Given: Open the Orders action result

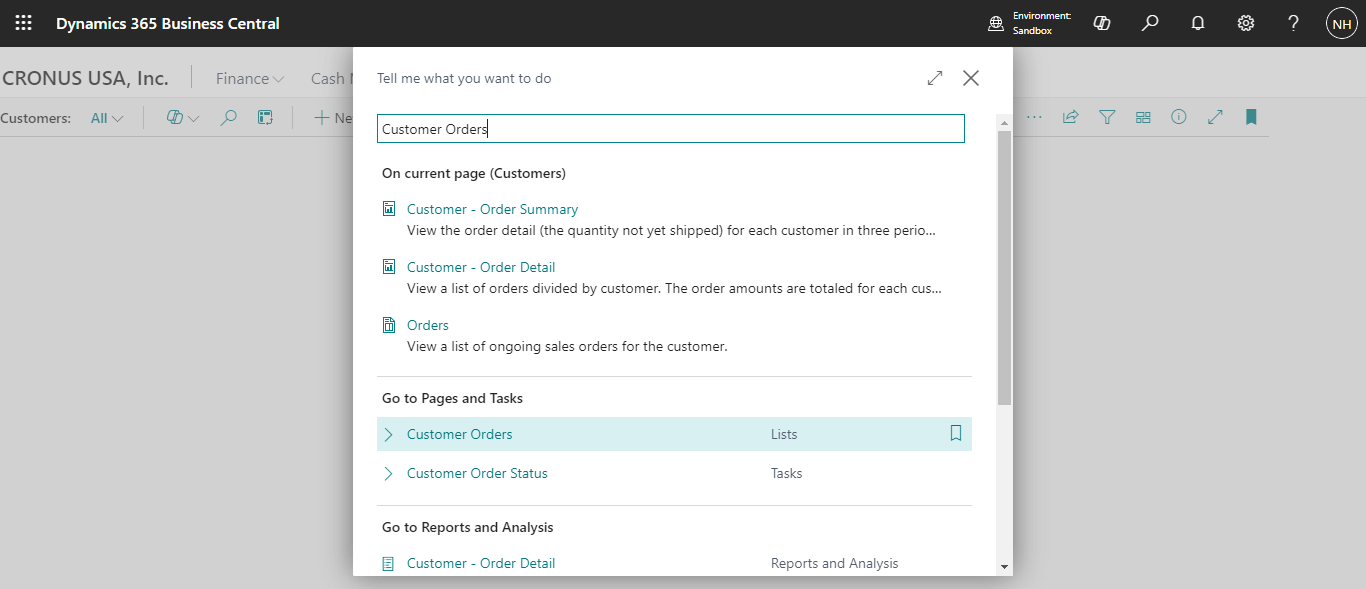Looking at the screenshot, I should [x=427, y=325].
